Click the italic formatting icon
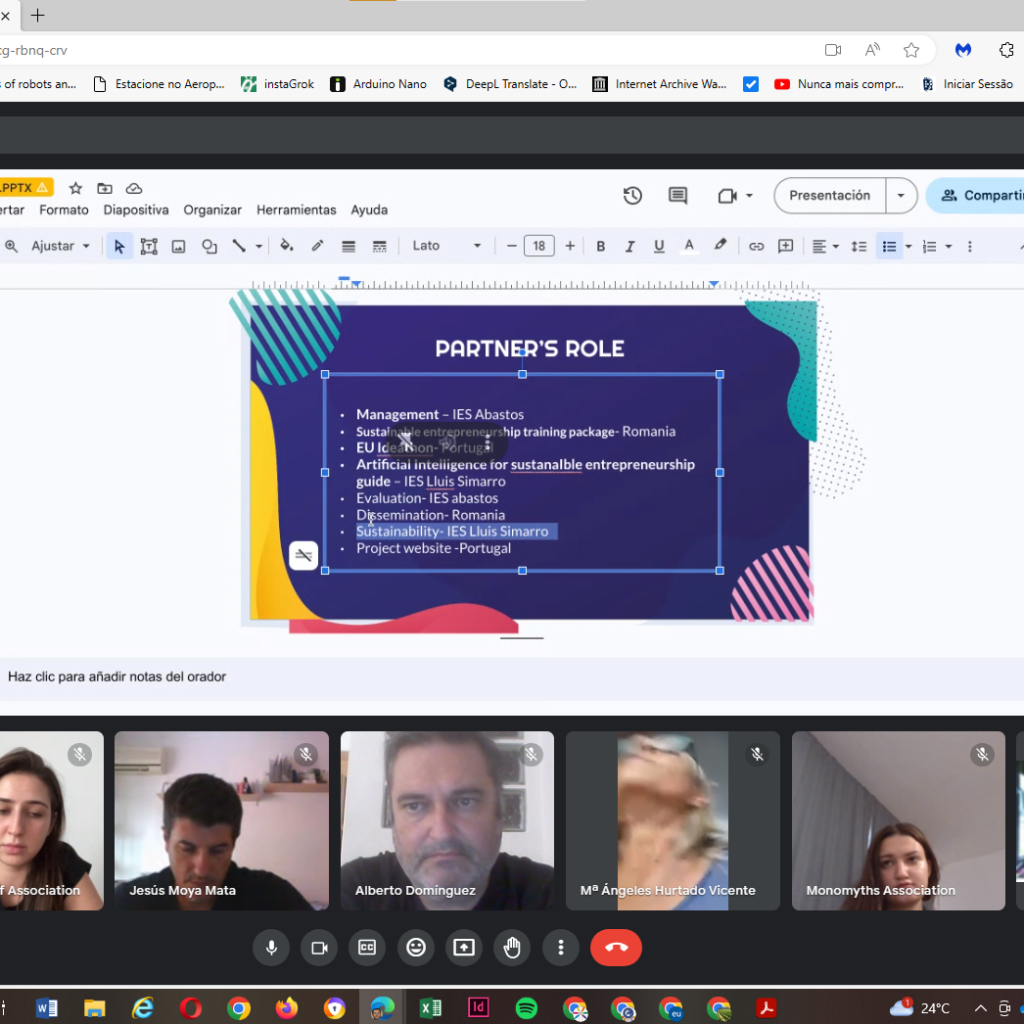The height and width of the screenshot is (1024, 1024). coord(630,246)
